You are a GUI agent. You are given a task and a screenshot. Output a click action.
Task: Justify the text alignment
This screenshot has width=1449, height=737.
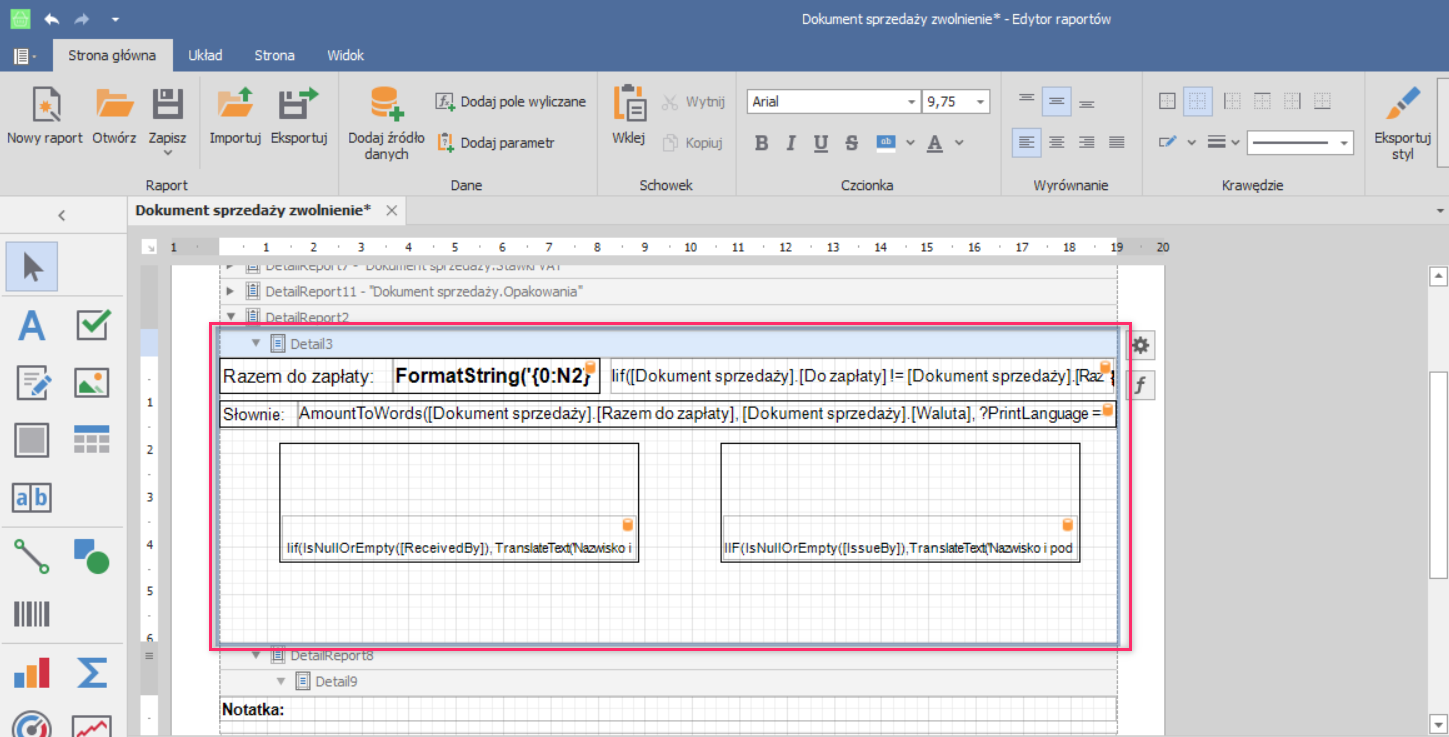point(1117,143)
